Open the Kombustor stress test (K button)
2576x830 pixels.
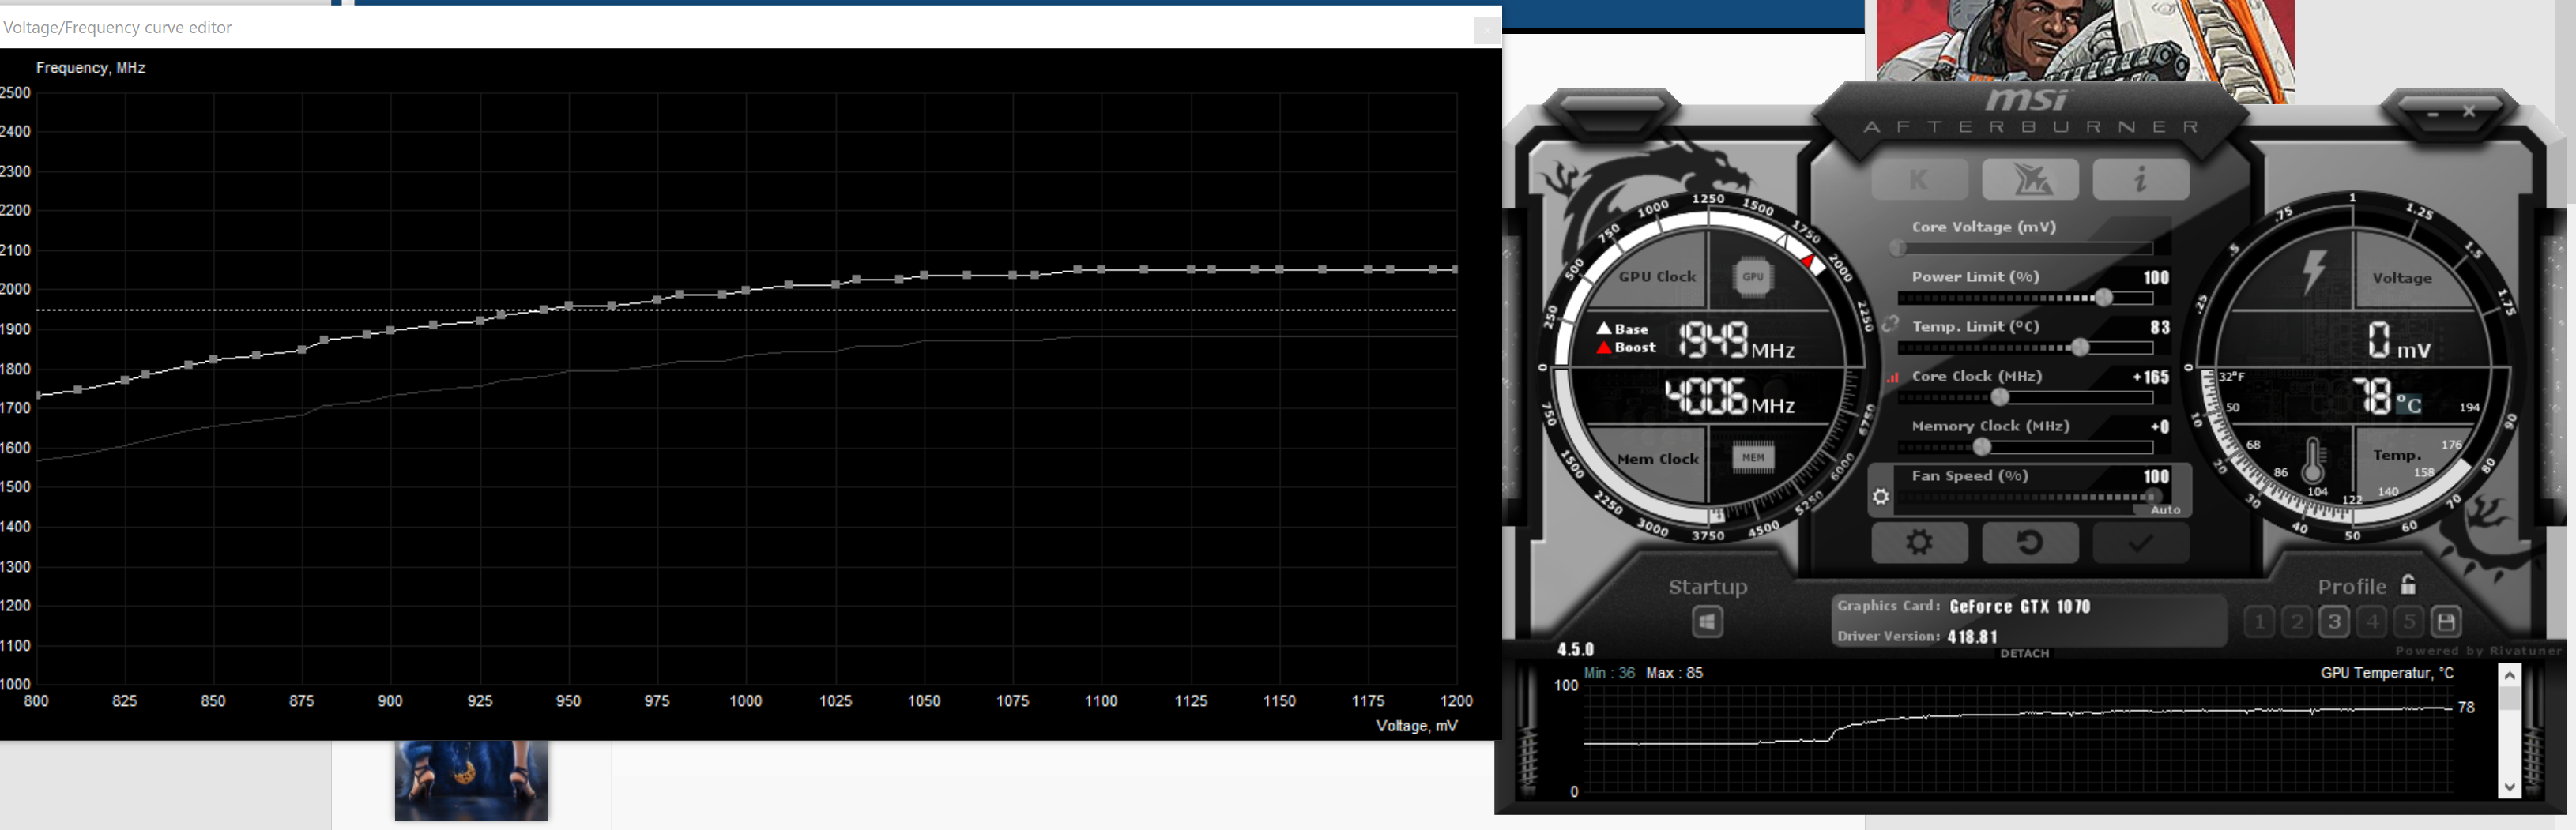pyautogui.click(x=1919, y=180)
